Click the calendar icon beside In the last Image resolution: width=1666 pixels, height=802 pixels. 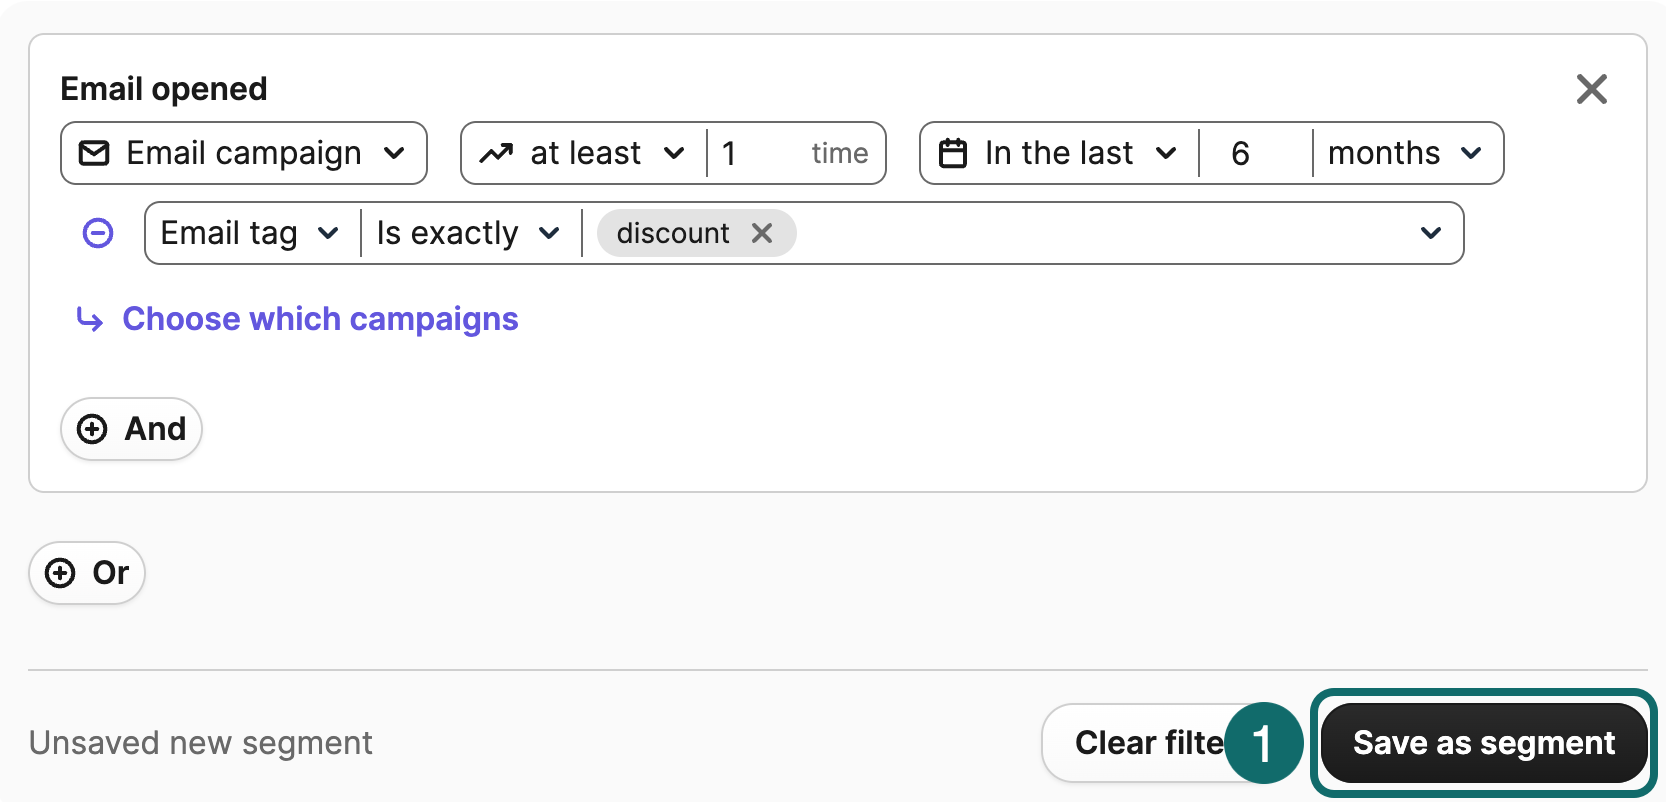click(x=953, y=153)
